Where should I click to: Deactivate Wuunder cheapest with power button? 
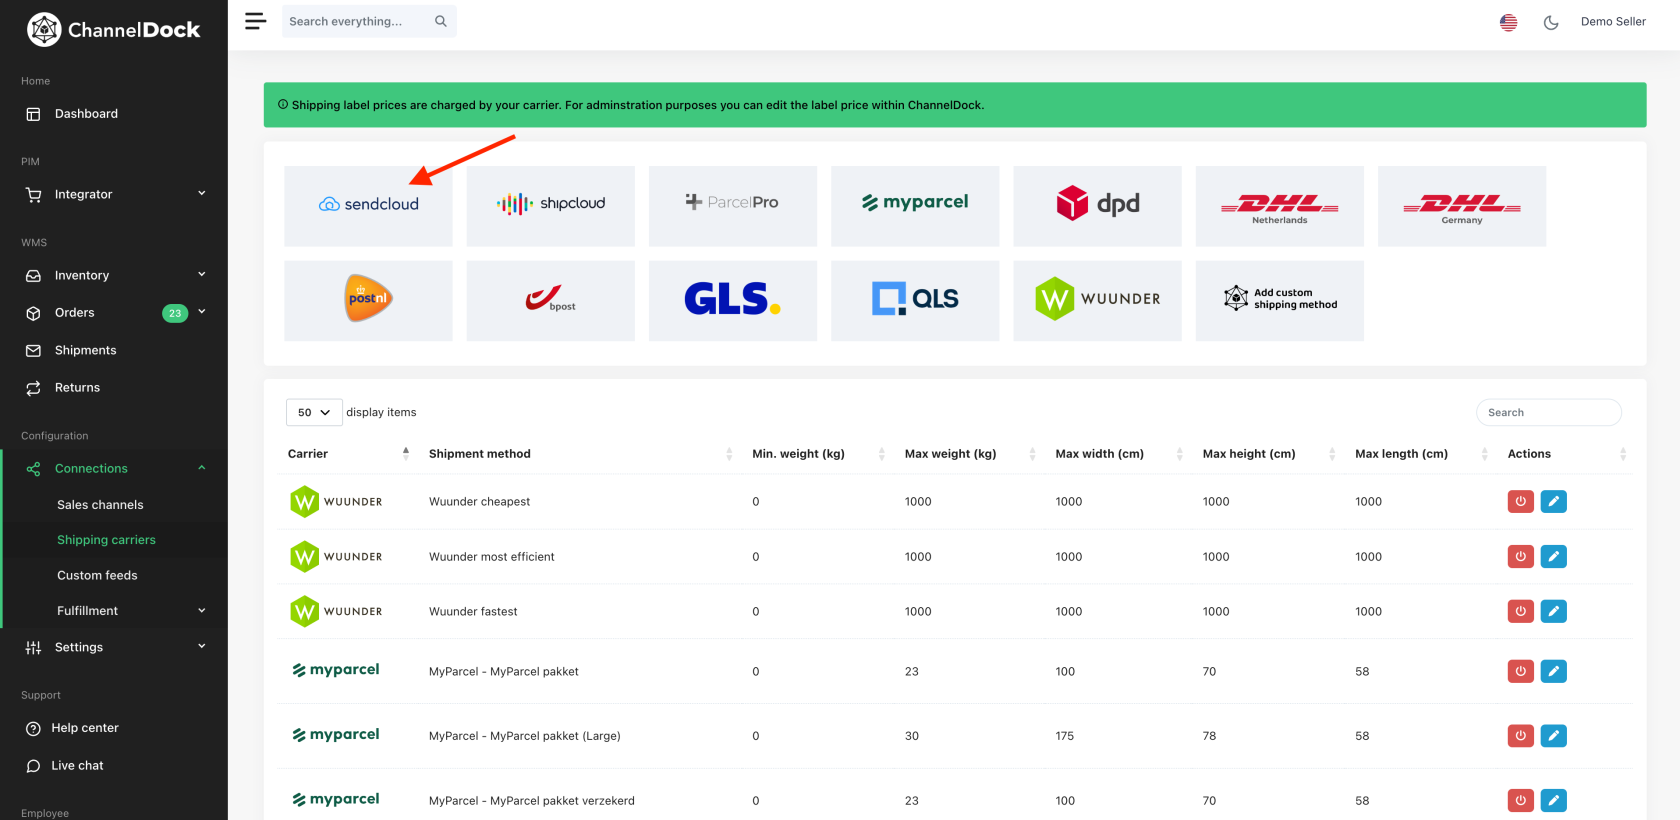coord(1520,501)
